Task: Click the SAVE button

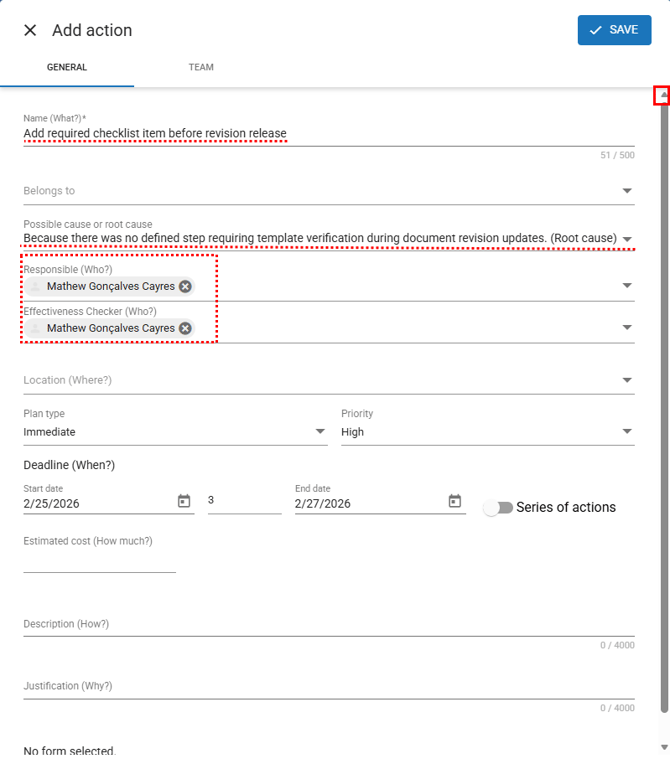Action: [614, 30]
